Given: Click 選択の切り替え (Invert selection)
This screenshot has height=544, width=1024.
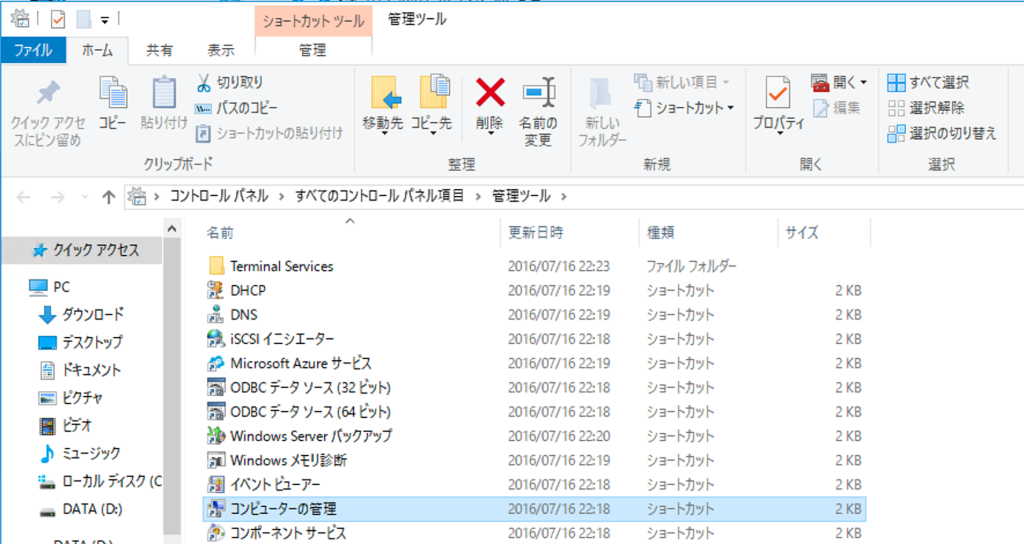Looking at the screenshot, I should [x=942, y=133].
